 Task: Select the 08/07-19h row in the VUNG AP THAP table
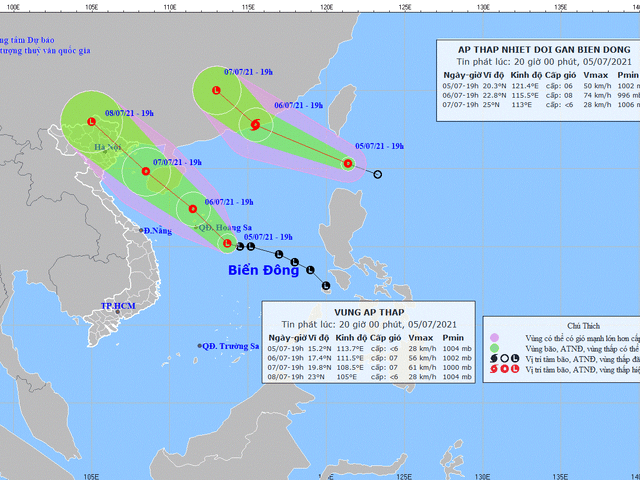pyautogui.click(x=363, y=377)
